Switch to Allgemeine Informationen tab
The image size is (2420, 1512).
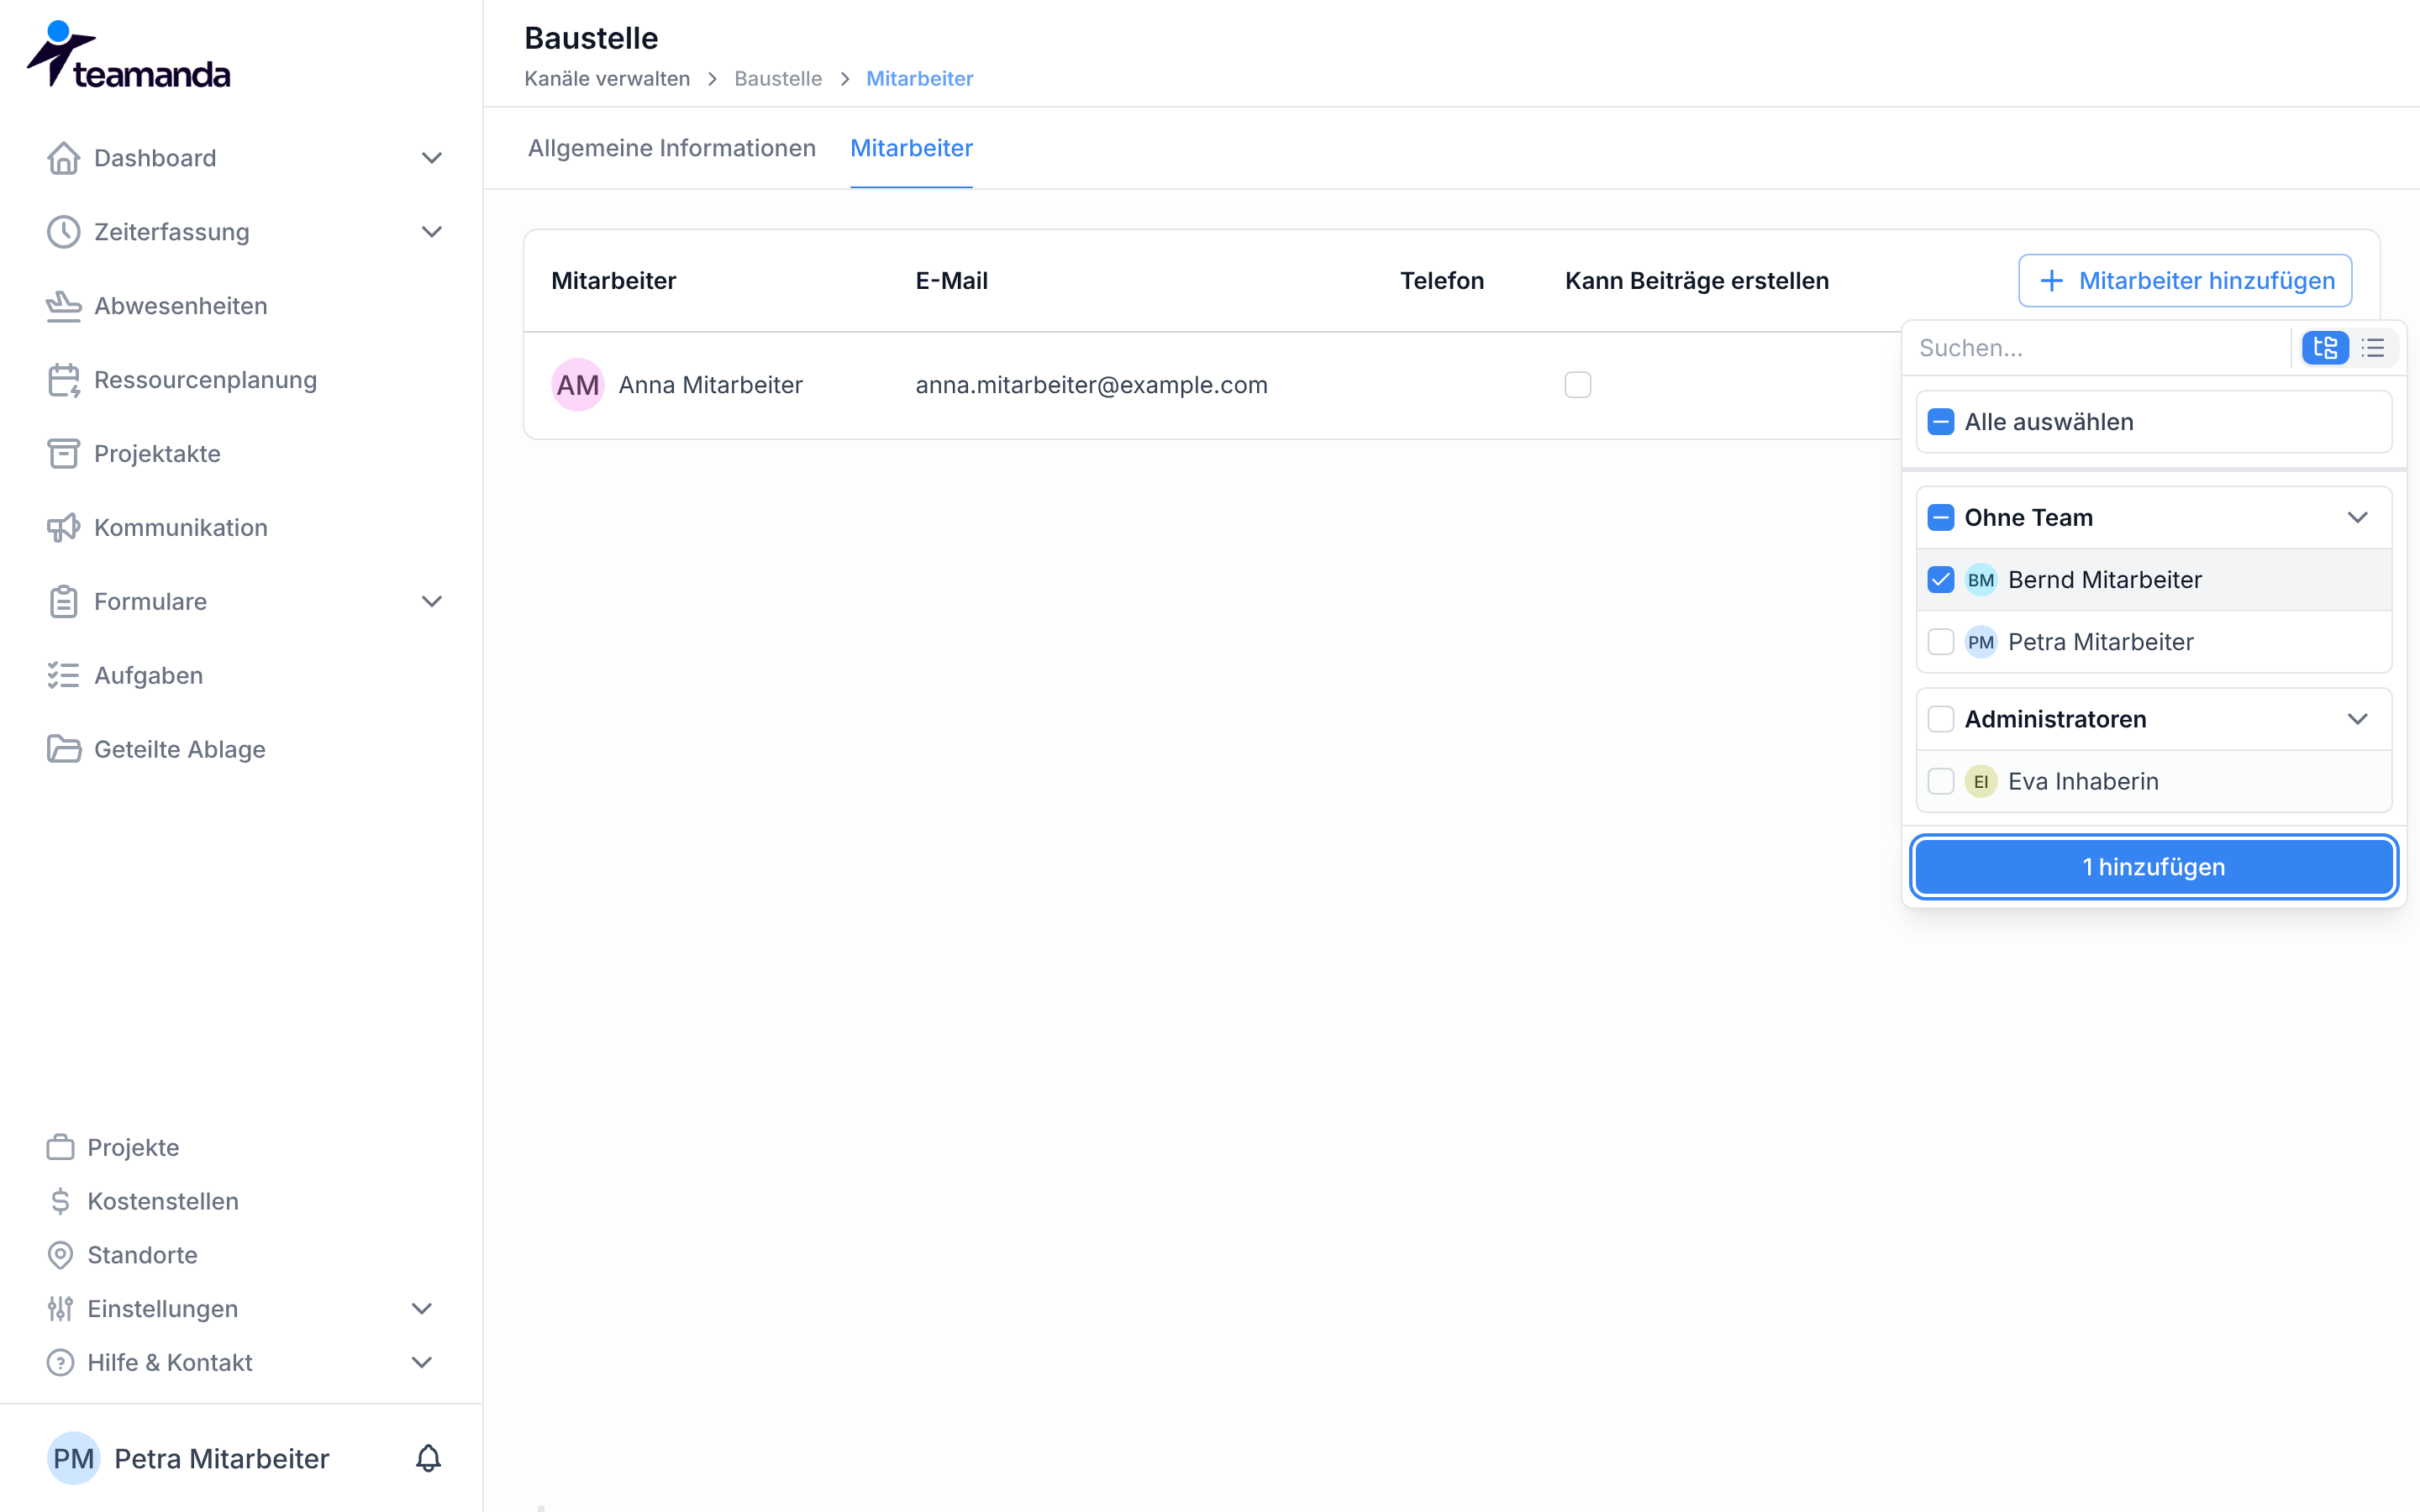[x=672, y=148]
